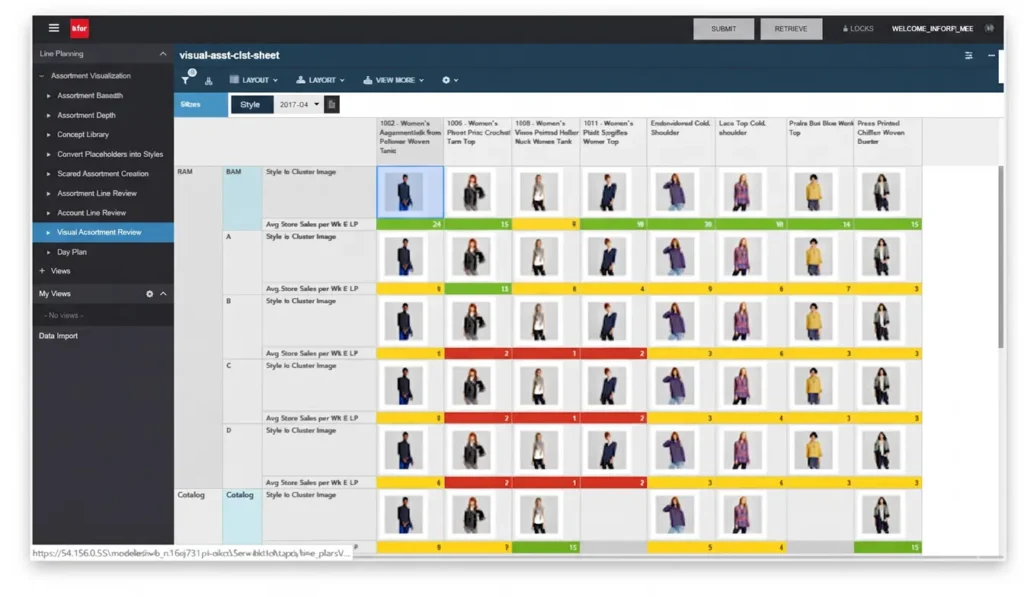Select the last column thumbnail in Catalog row
Screen dimensions: 1024x597
click(x=881, y=515)
